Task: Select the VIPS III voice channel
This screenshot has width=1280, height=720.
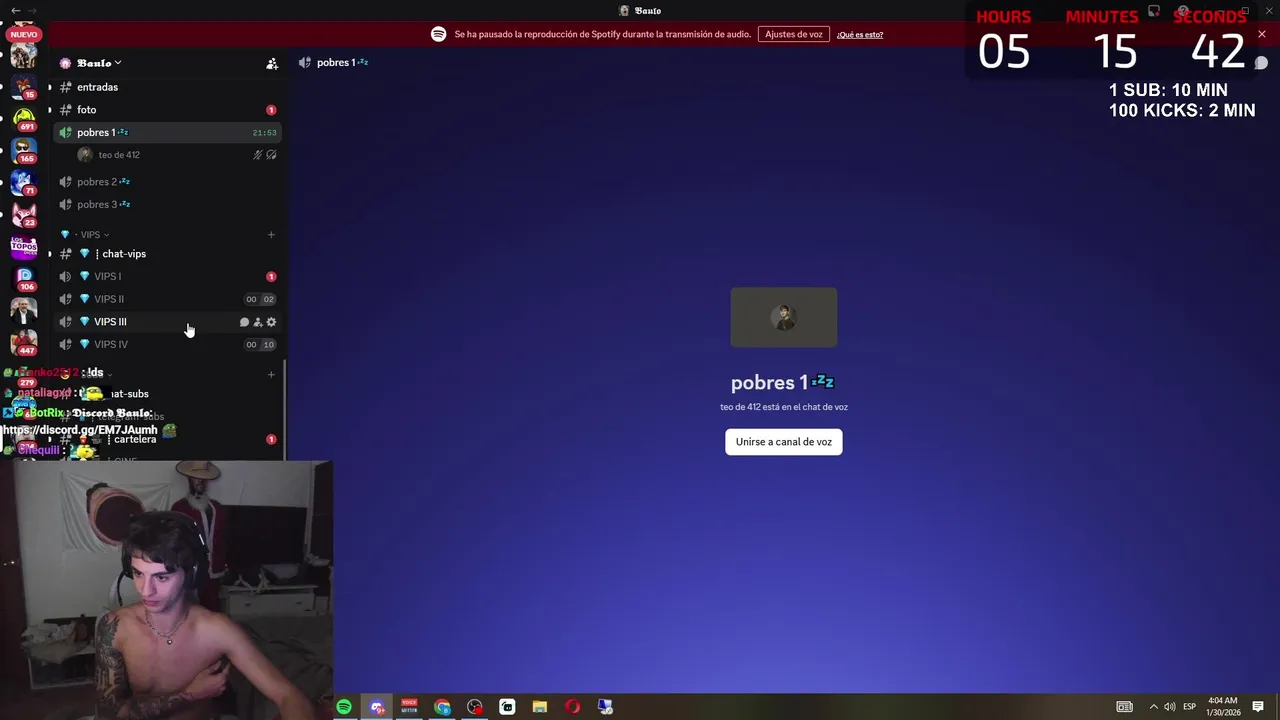Action: point(166,322)
